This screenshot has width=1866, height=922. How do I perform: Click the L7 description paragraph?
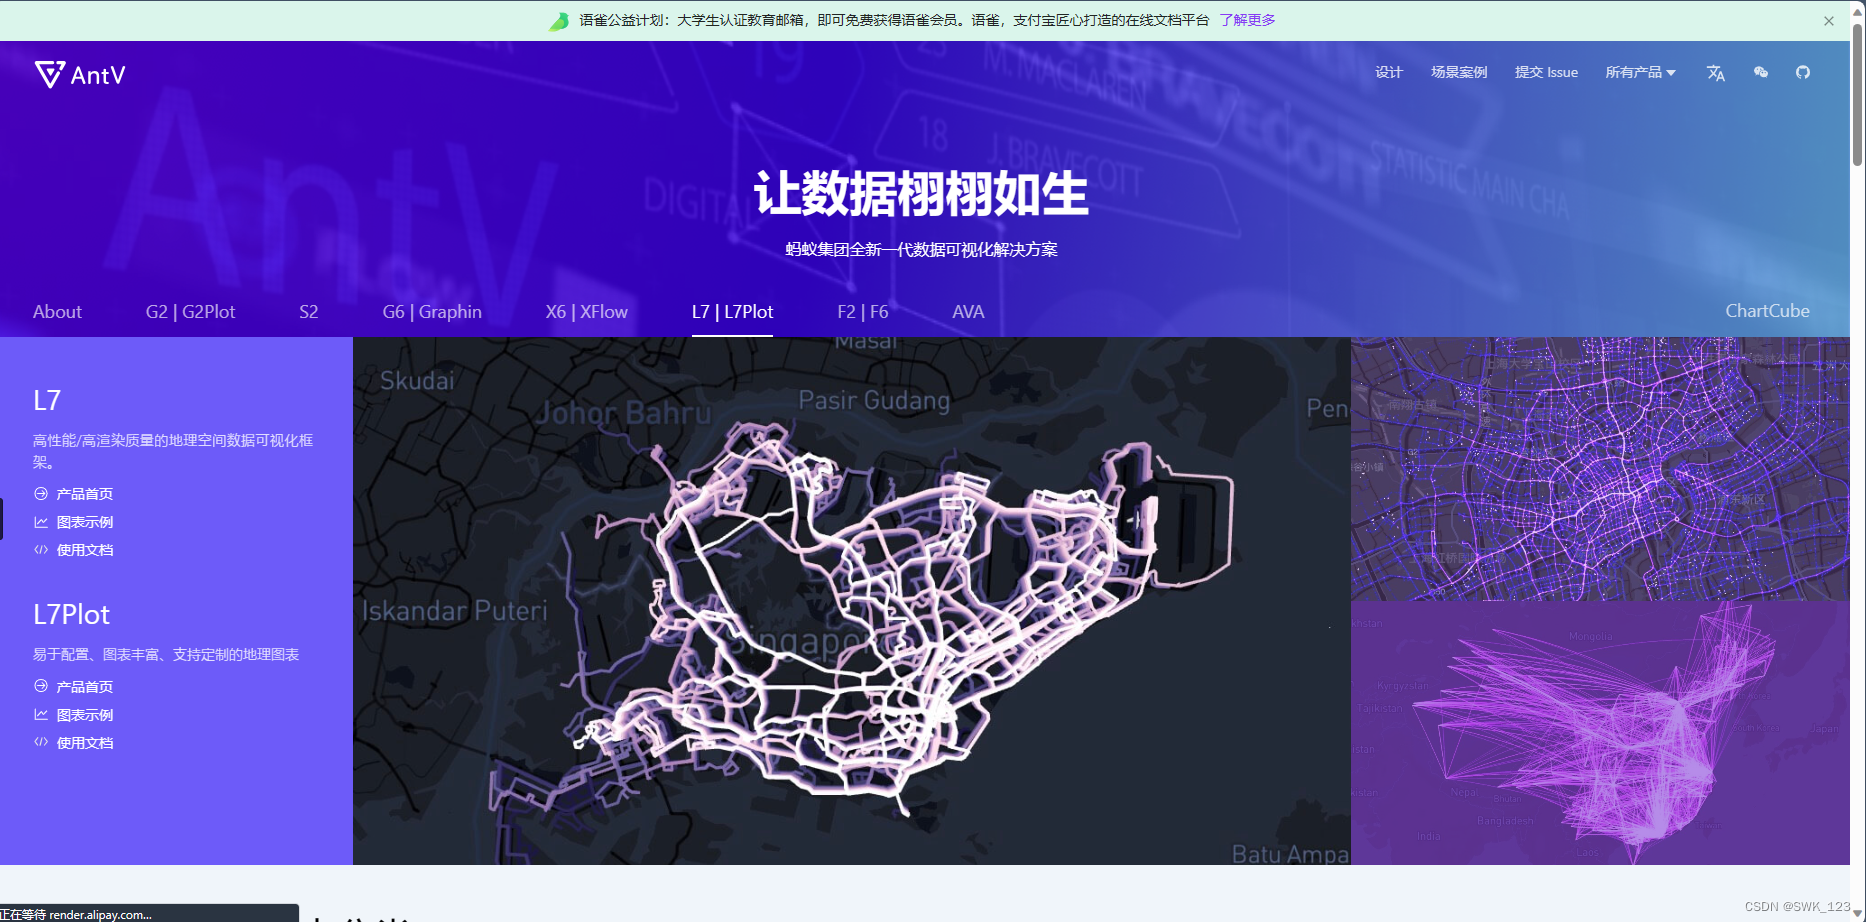173,451
